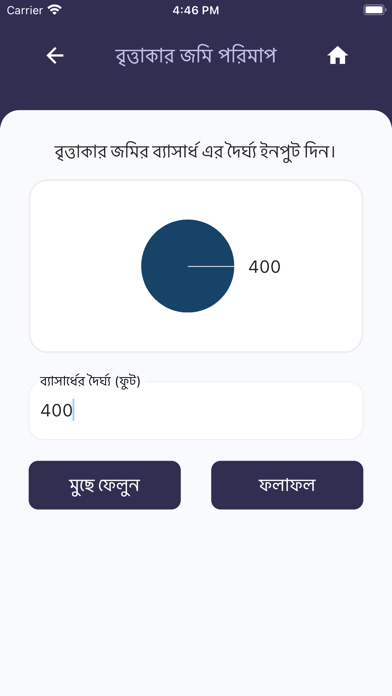
Task: Click the instruction text about ব্যাসার্ধ ইনপুট
Action: pos(195,152)
